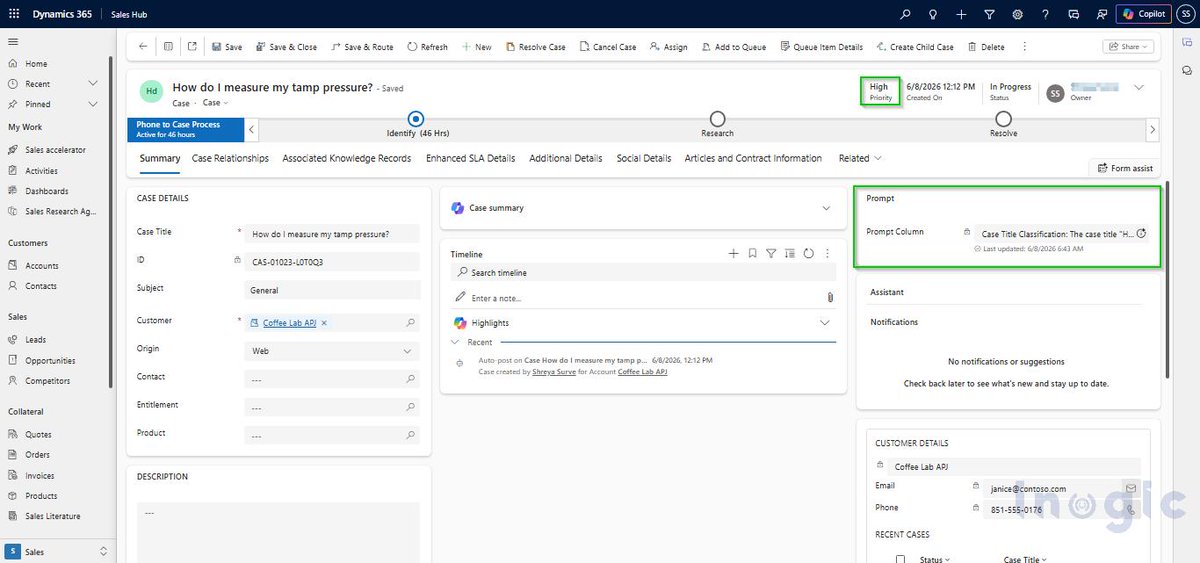Open case in new window icon
The width and height of the screenshot is (1200, 563).
click(x=192, y=46)
